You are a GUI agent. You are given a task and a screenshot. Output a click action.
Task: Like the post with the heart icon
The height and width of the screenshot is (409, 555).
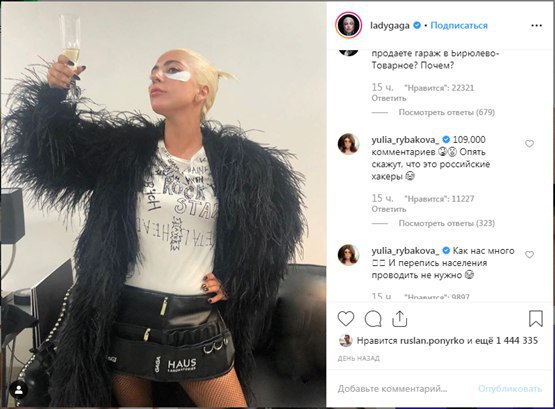346,319
